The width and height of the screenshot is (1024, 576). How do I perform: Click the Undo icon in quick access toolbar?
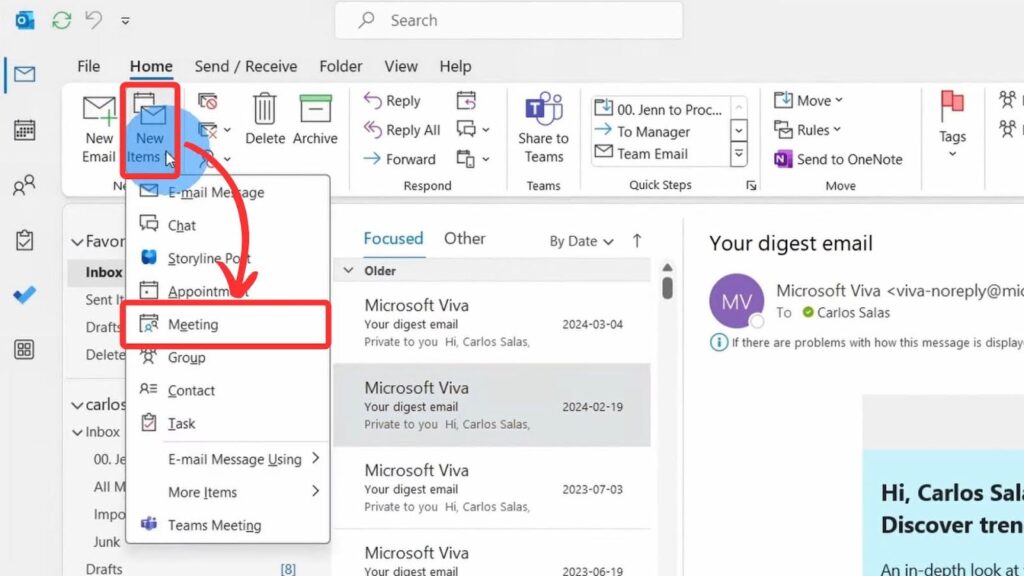pyautogui.click(x=94, y=19)
